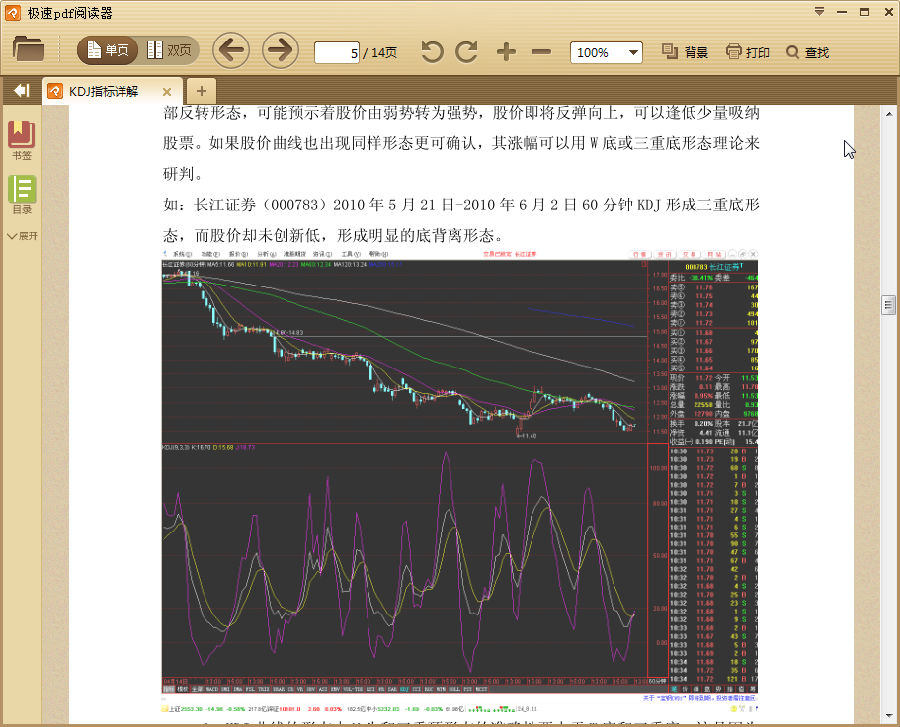Zoom in with the plus icon
The height and width of the screenshot is (727, 900).
click(506, 52)
